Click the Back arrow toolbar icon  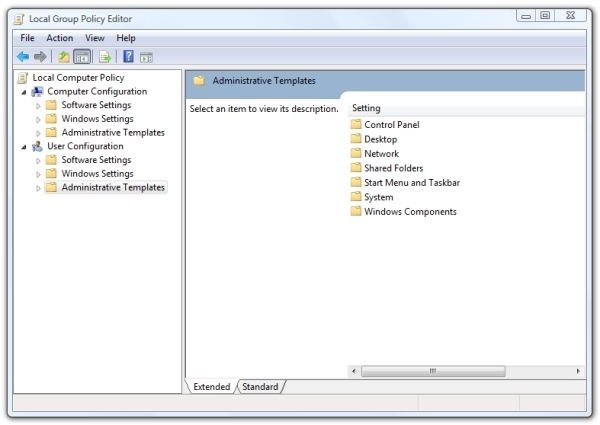point(23,57)
